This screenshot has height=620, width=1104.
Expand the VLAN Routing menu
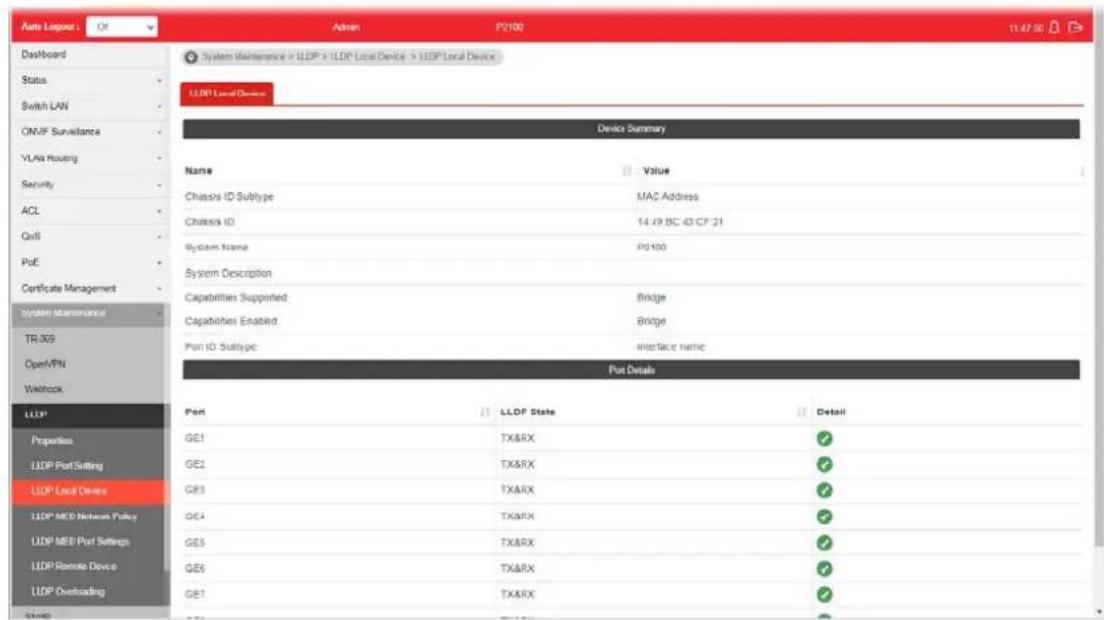coord(90,158)
